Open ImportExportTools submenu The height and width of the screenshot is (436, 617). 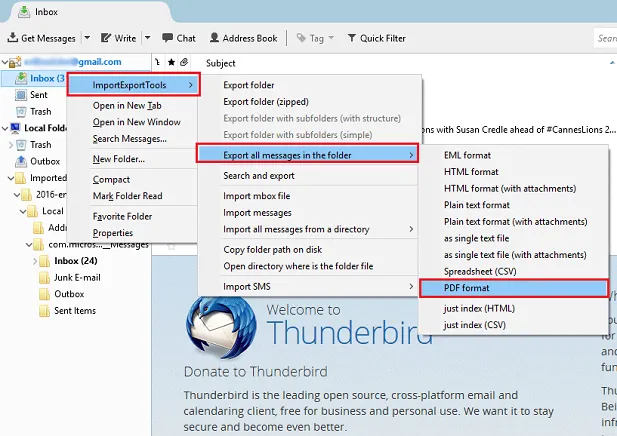tap(134, 85)
